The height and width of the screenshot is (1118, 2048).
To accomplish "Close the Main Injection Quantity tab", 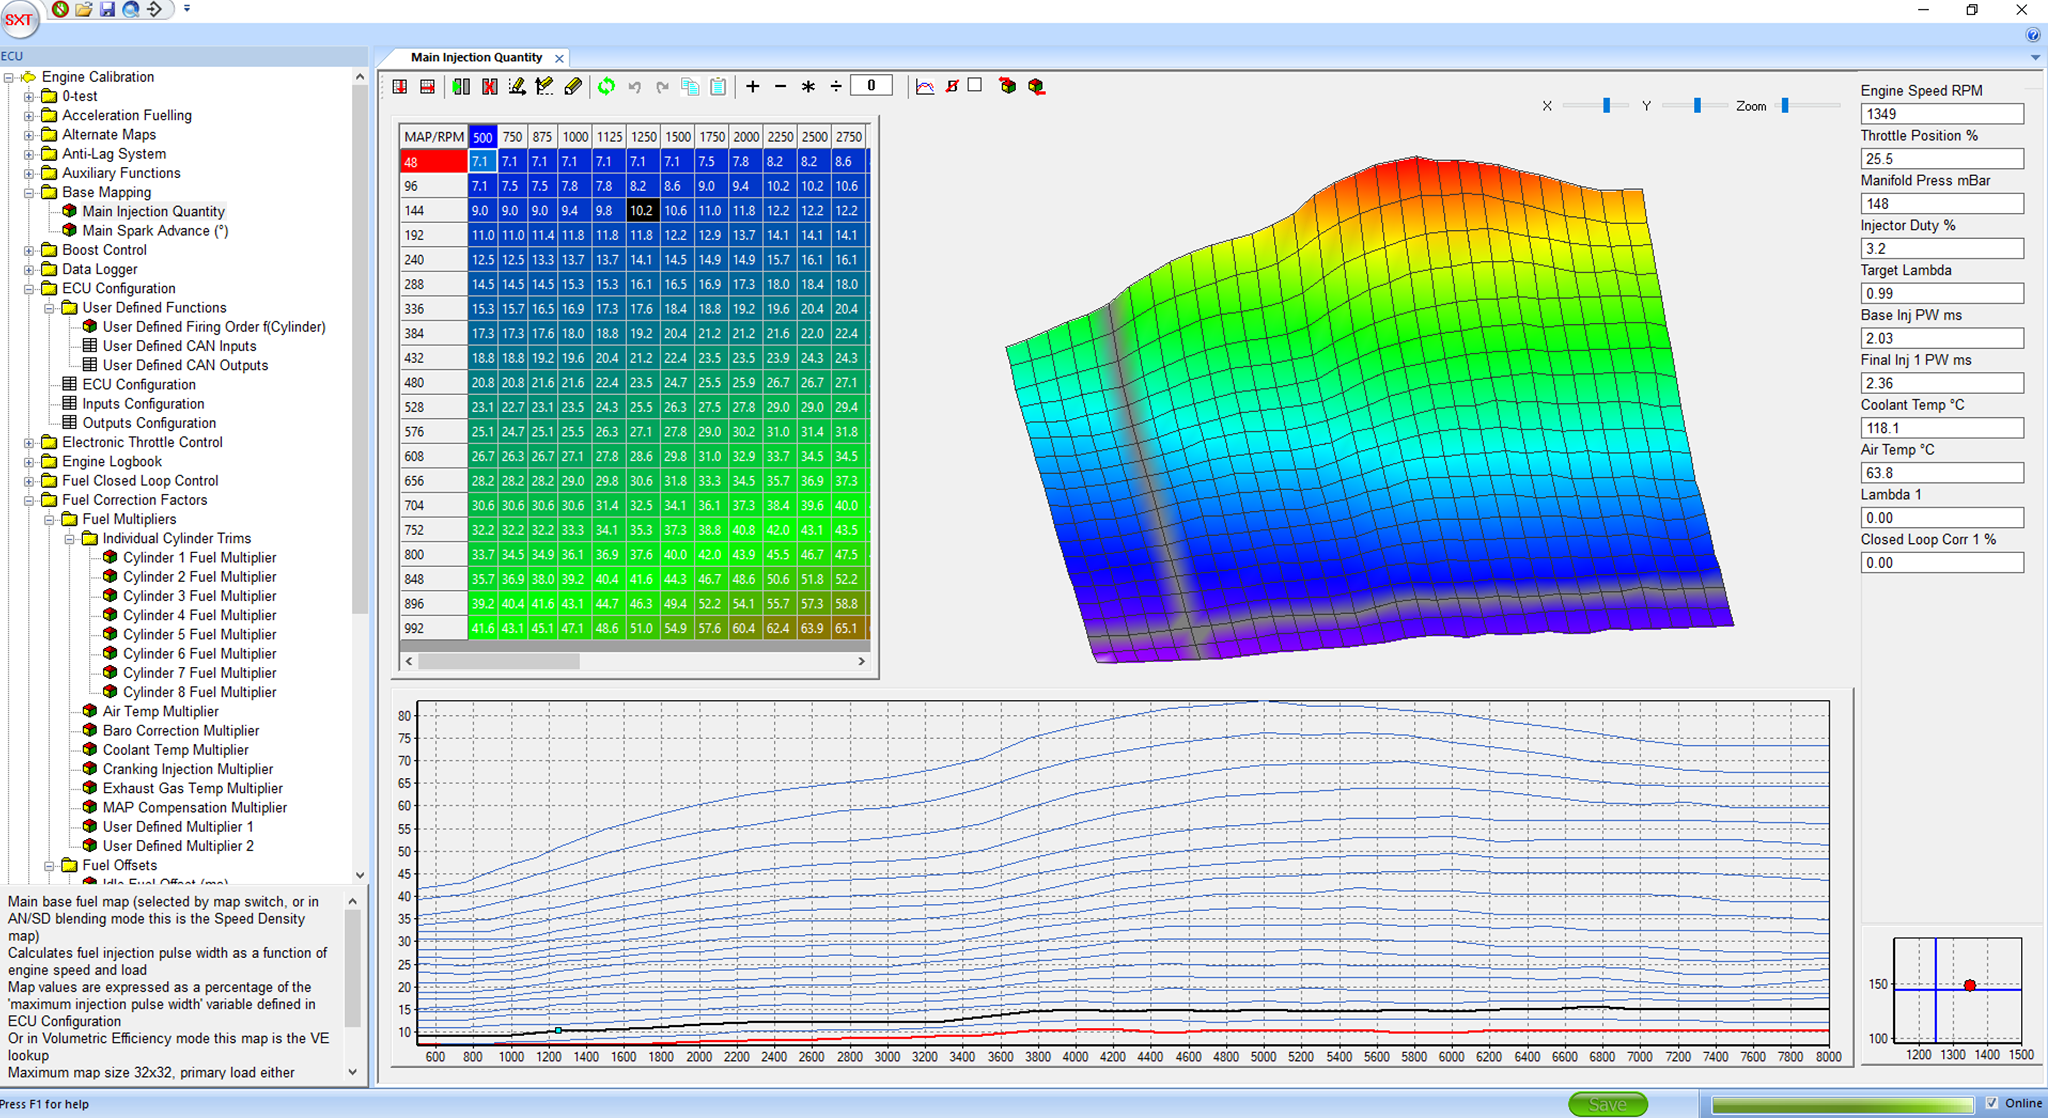I will [x=560, y=58].
